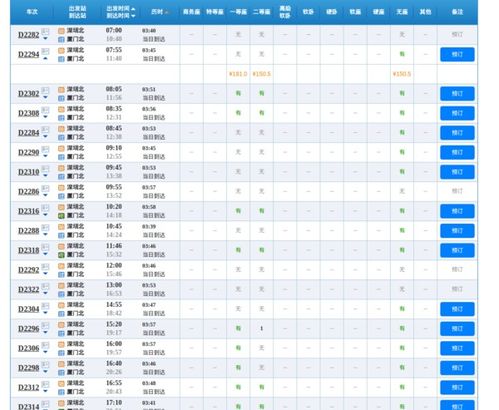The image size is (499, 410).
Task: Sort by trip duration (历时) in the header
Action: click(x=160, y=12)
